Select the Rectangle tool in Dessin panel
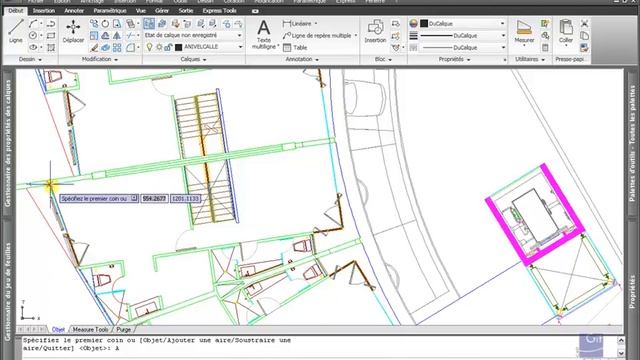This screenshot has width=640, height=360. [51, 36]
